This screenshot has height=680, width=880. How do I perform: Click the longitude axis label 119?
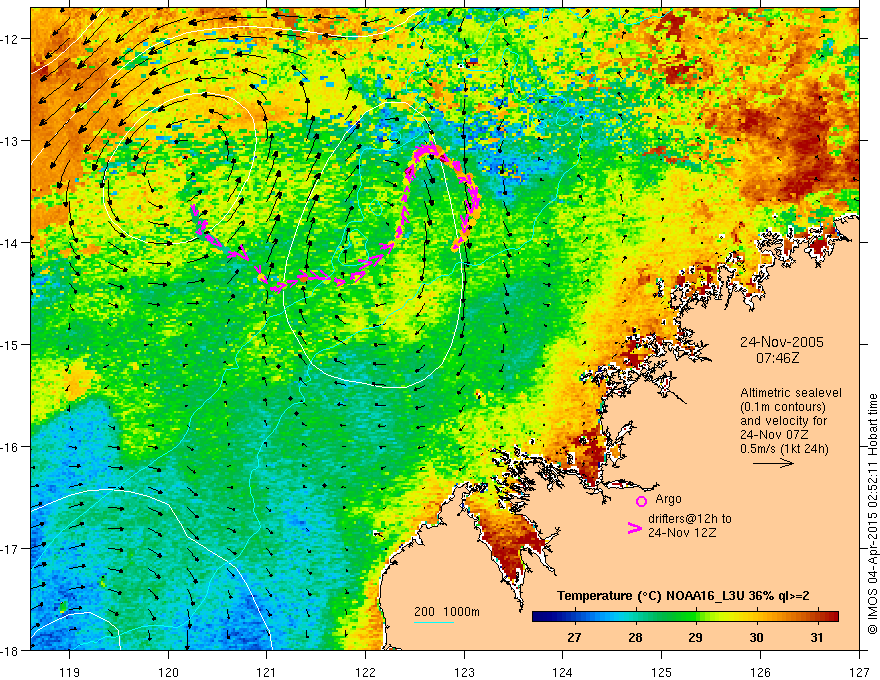tap(70, 672)
